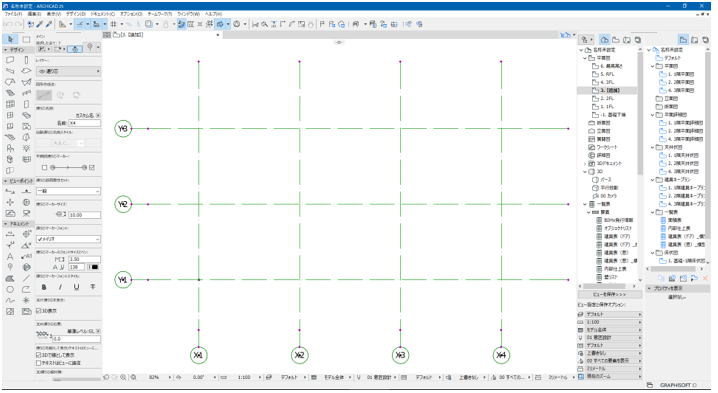Screen dimensions: 718x393
Task: Open the Publisher Sets in Navigator
Action: (x=637, y=40)
